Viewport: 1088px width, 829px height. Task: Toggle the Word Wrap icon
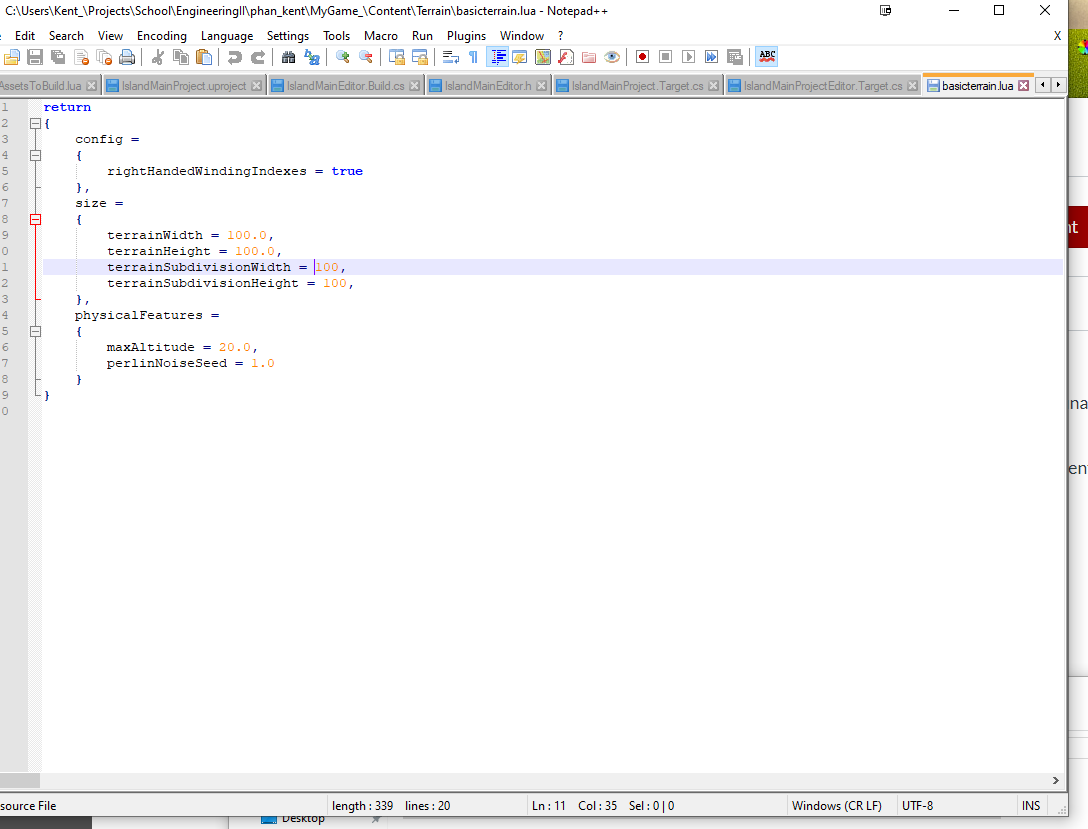click(450, 57)
